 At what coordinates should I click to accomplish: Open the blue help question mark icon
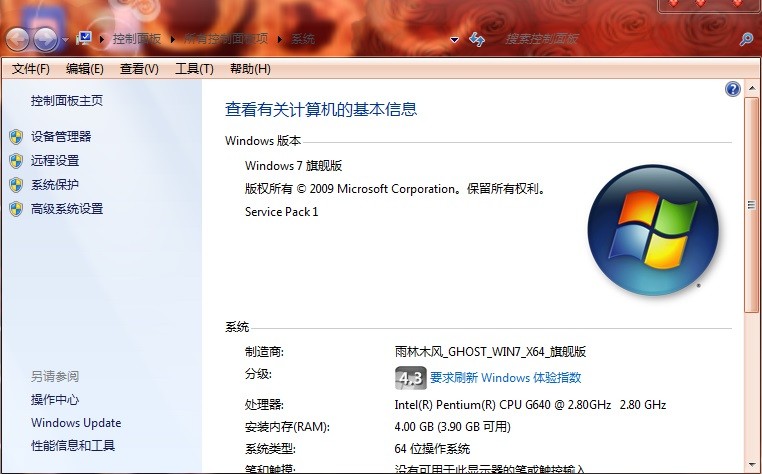point(732,89)
